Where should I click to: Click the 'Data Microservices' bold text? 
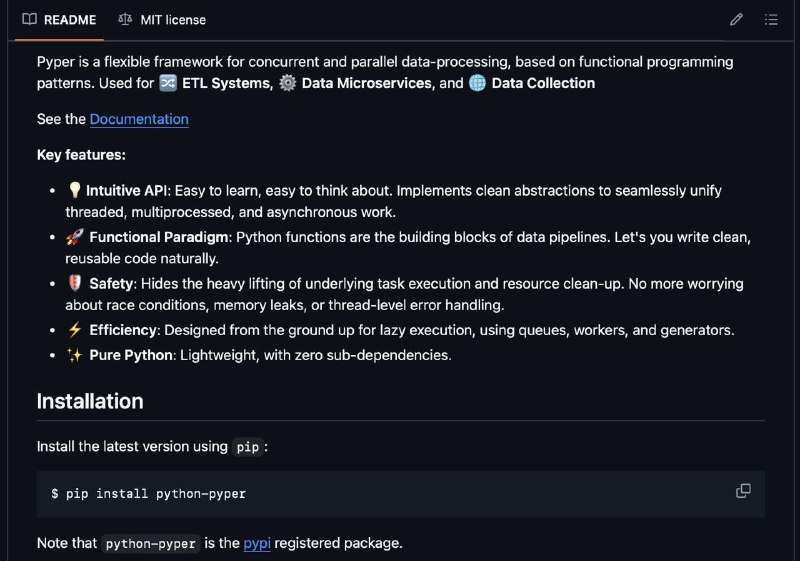coord(367,83)
